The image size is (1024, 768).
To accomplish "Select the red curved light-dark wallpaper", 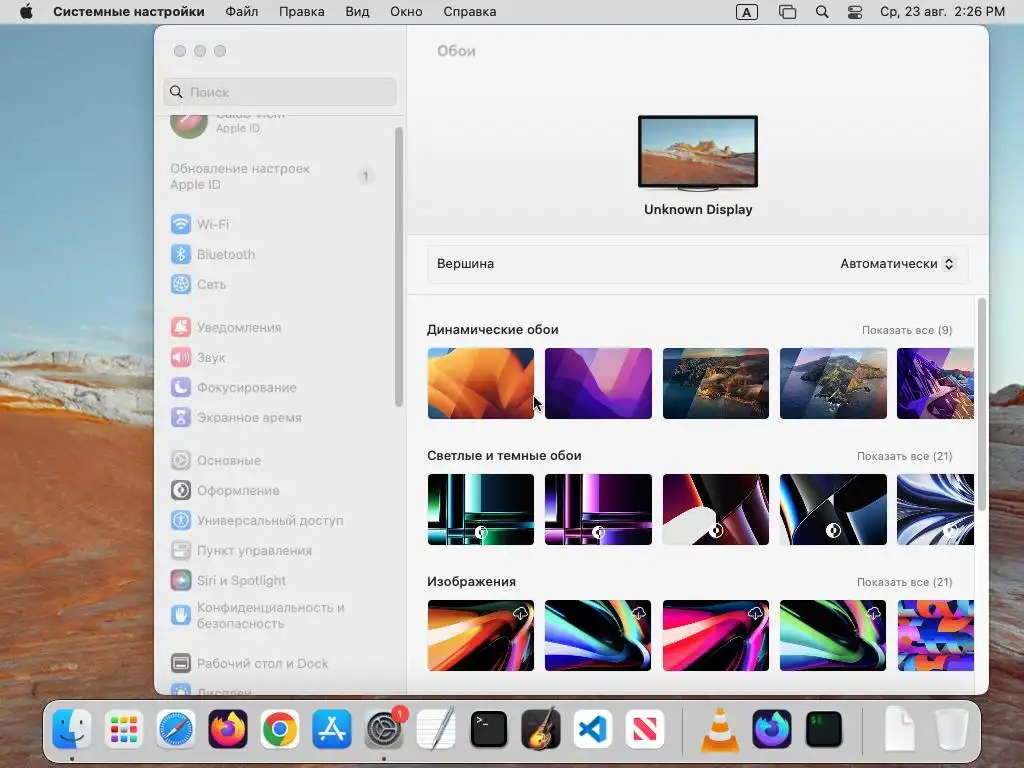I will click(716, 509).
